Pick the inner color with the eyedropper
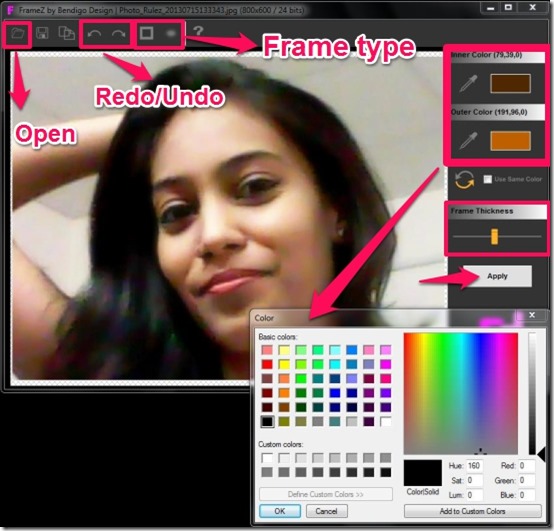Viewport: 554px width, 531px height. pos(468,84)
